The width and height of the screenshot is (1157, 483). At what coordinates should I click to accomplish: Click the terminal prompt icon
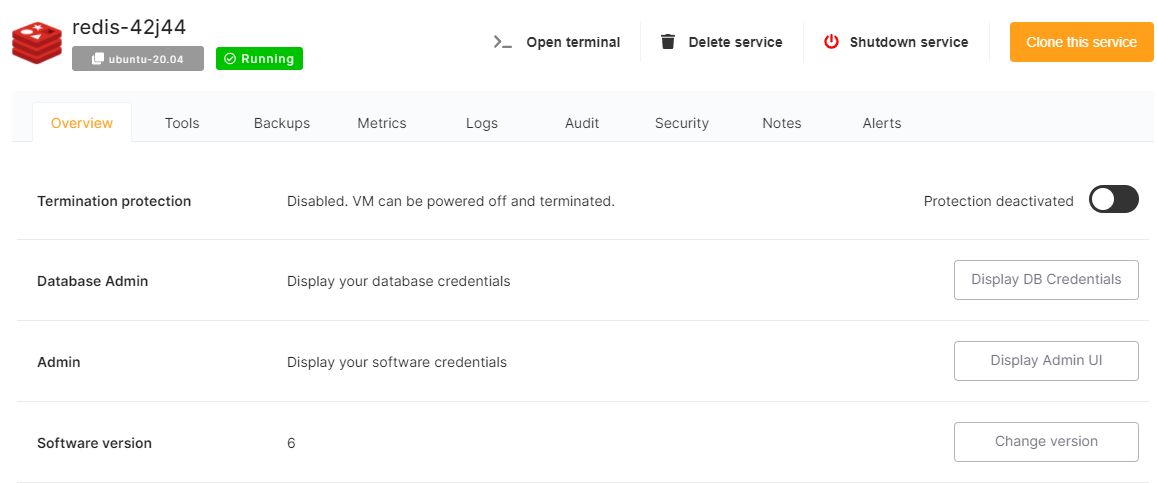502,42
